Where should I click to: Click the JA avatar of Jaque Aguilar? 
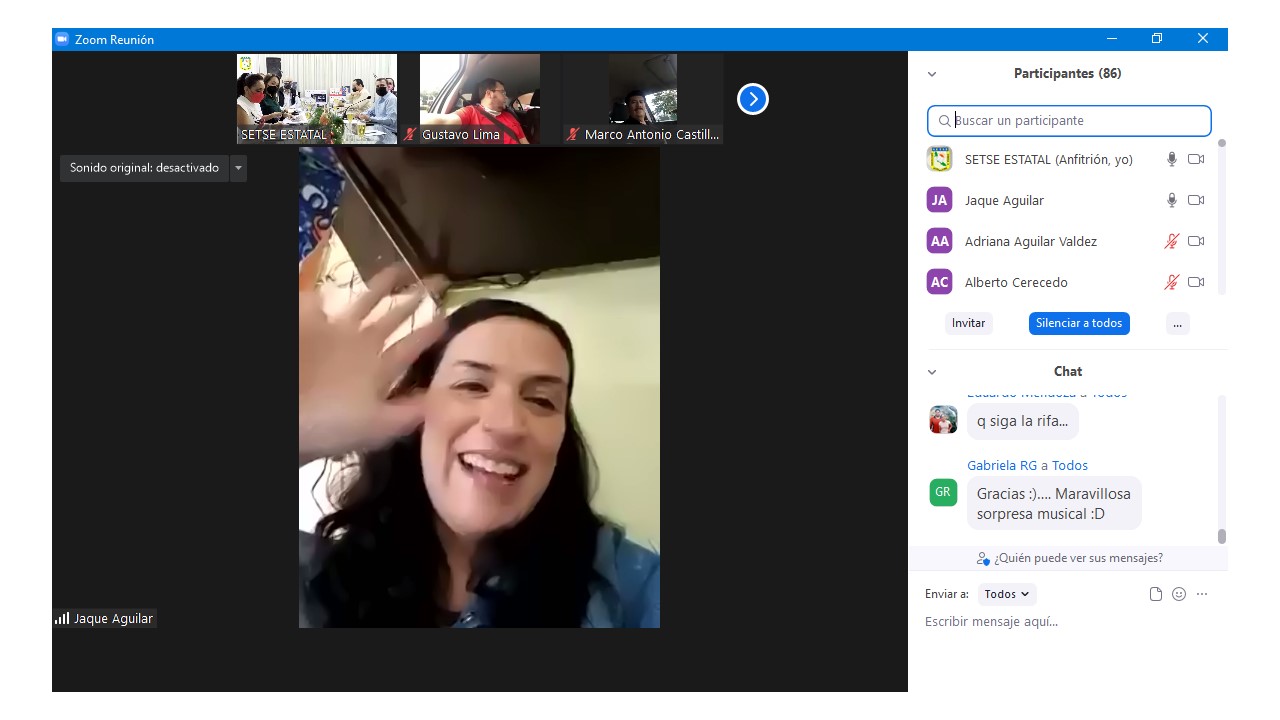pyautogui.click(x=939, y=200)
